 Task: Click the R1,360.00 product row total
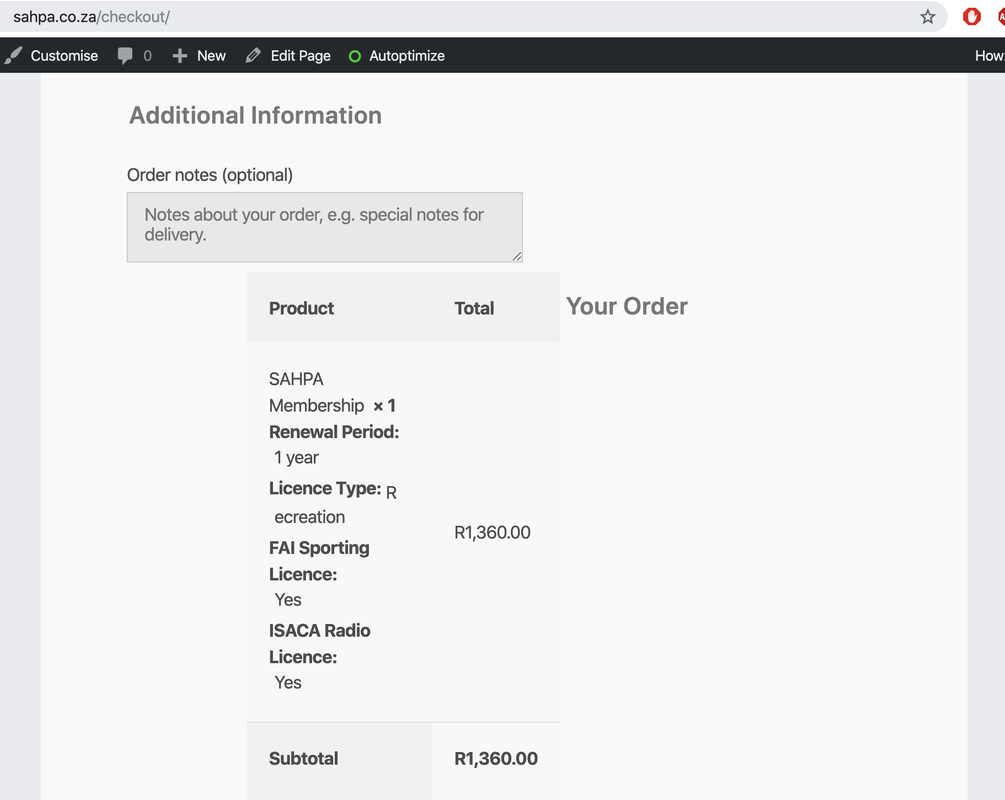[492, 533]
